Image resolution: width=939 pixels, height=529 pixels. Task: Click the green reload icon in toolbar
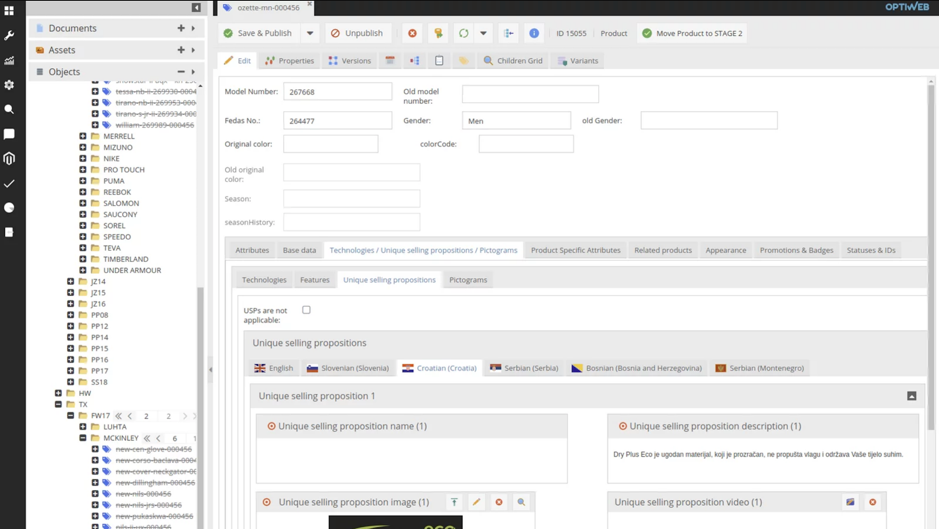[x=464, y=34]
